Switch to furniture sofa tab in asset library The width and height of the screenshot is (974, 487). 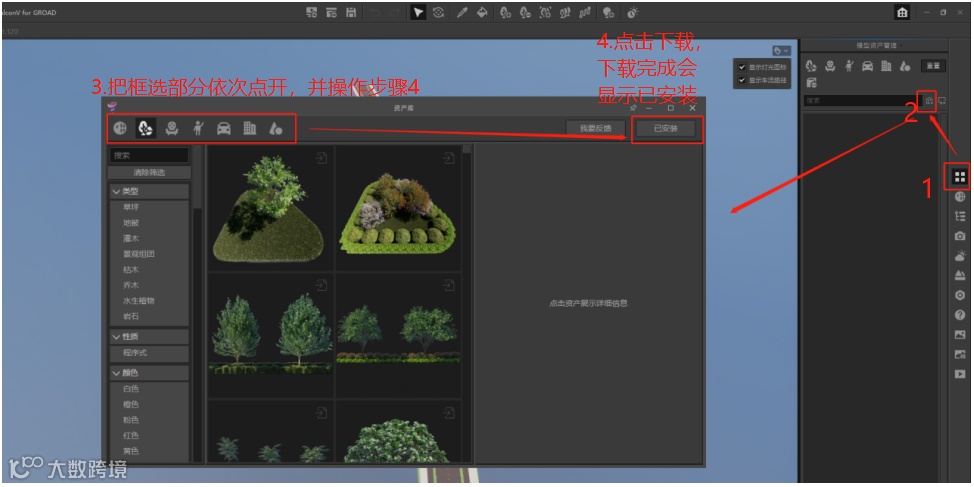pos(172,129)
